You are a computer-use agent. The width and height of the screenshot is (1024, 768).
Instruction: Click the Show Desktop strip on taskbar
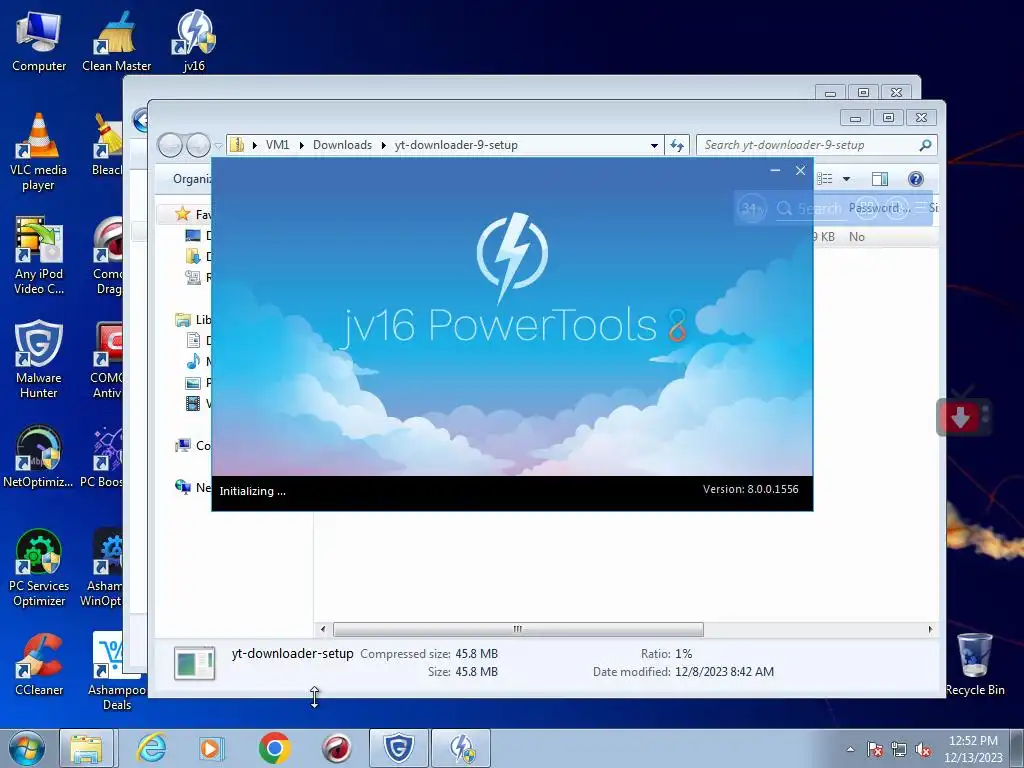(1017, 748)
